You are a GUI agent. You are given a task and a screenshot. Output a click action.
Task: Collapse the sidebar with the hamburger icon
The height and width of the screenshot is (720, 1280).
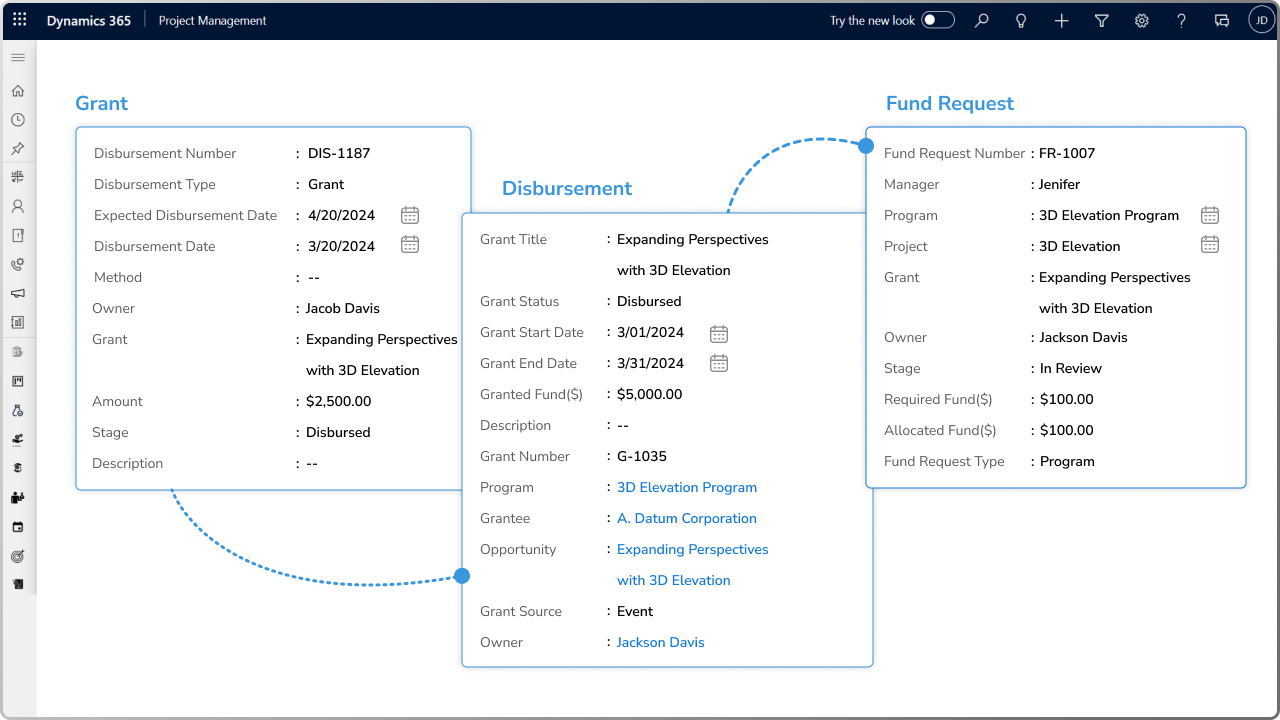click(x=18, y=57)
